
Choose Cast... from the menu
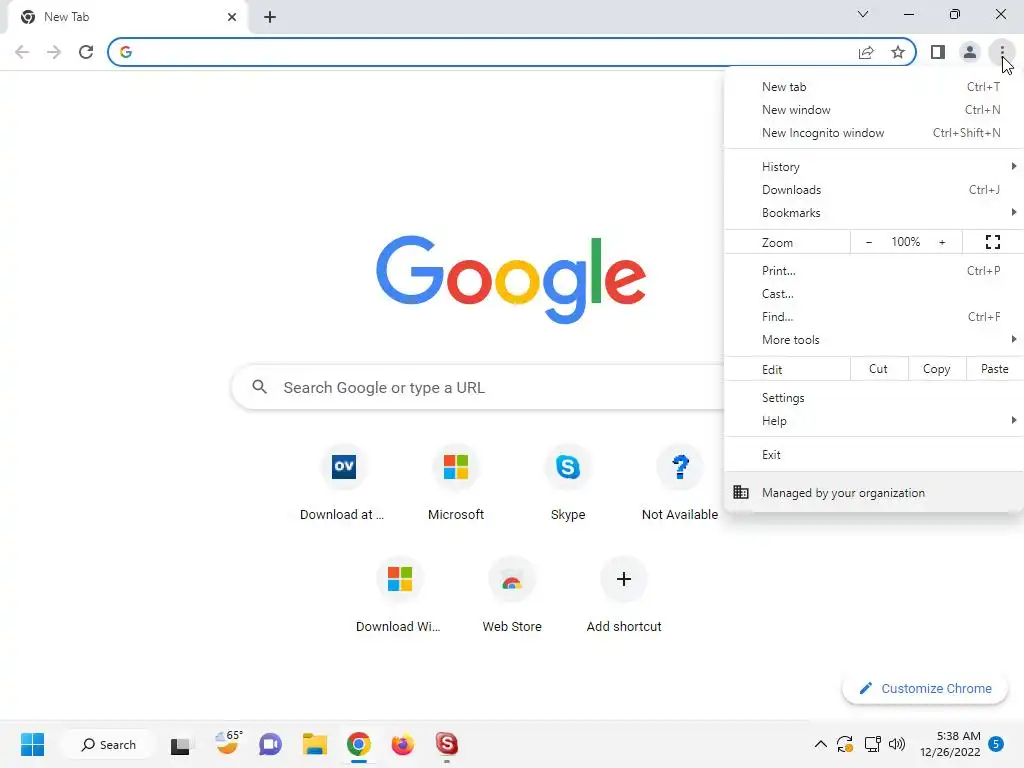874,294
